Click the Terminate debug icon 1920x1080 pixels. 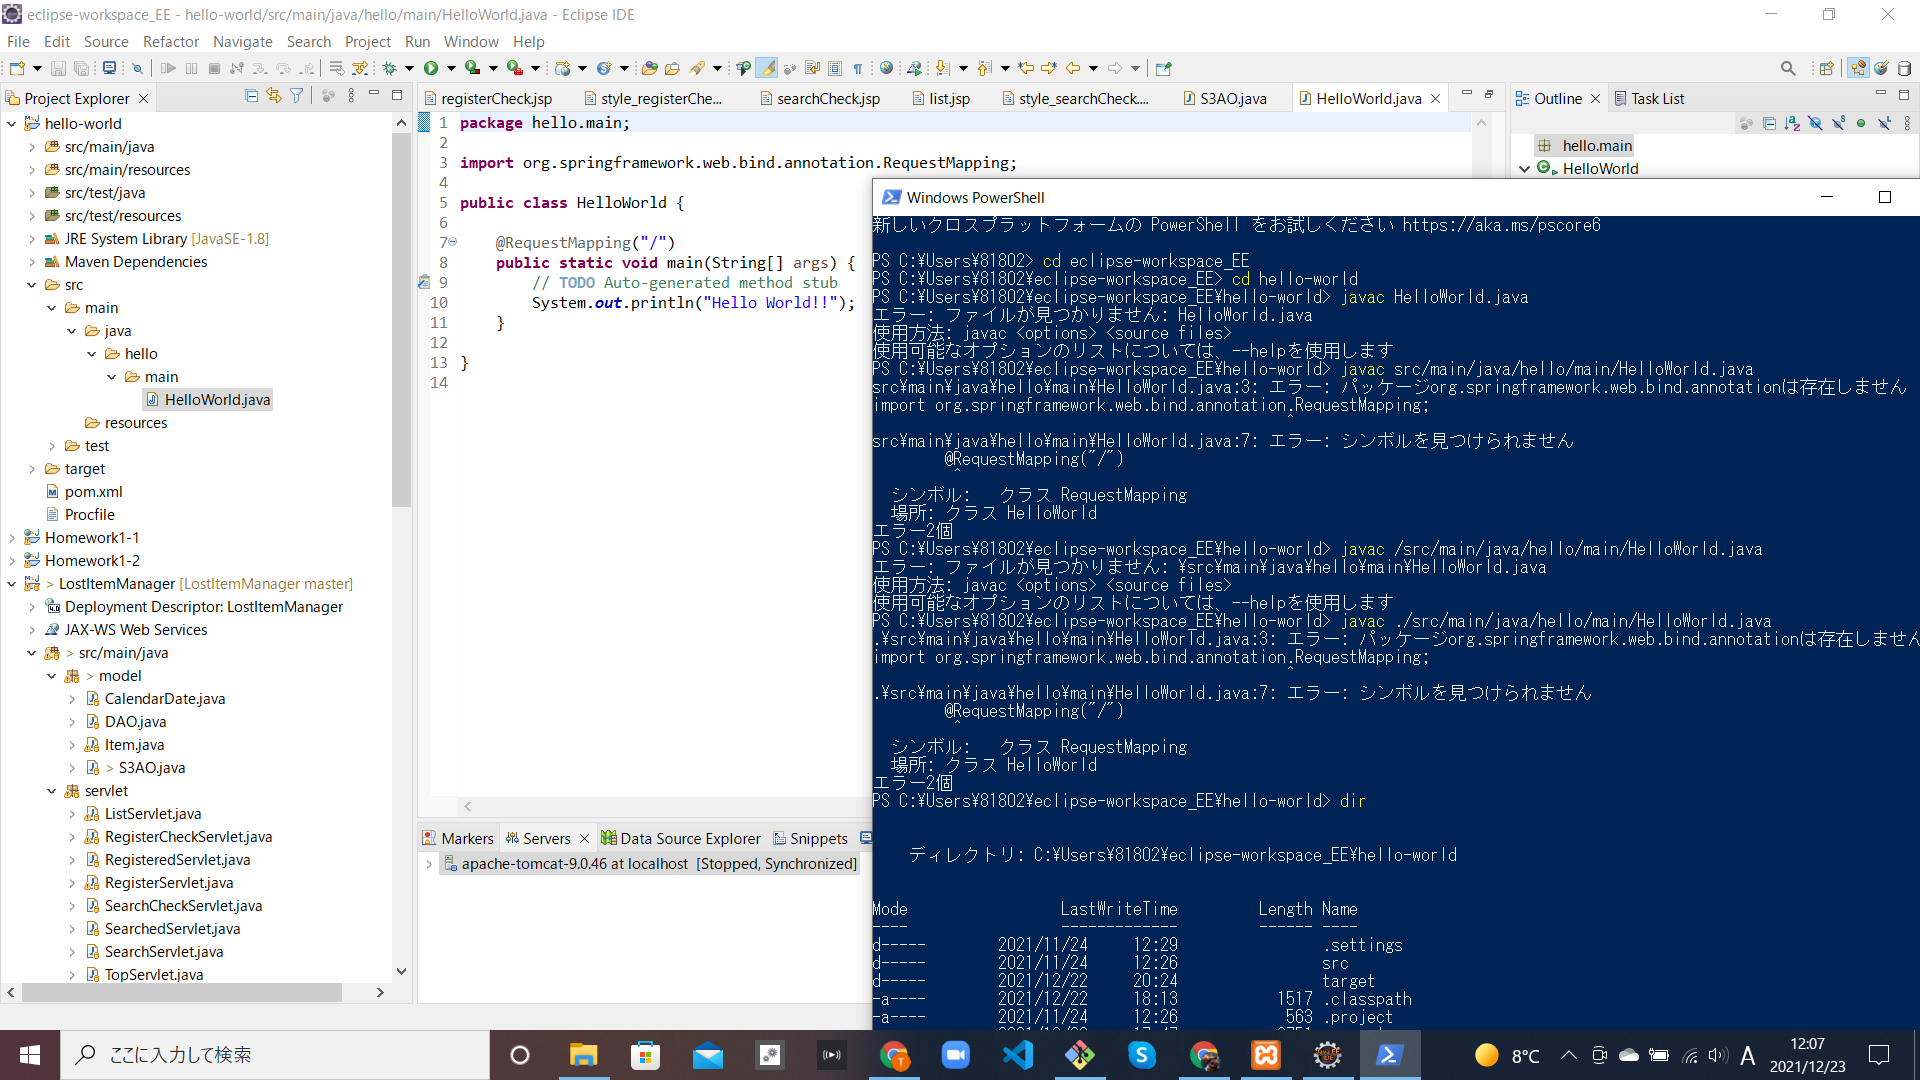tap(214, 68)
